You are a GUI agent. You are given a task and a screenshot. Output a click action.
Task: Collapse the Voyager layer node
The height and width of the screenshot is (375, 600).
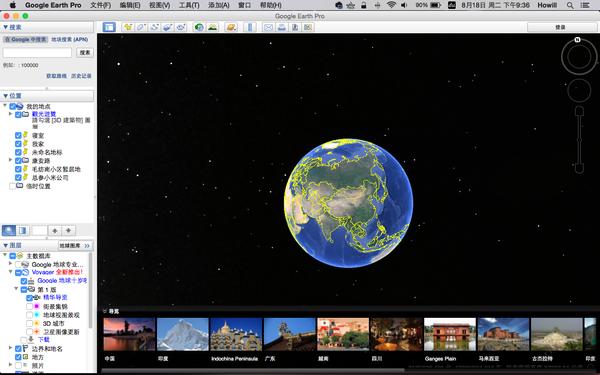[10, 271]
